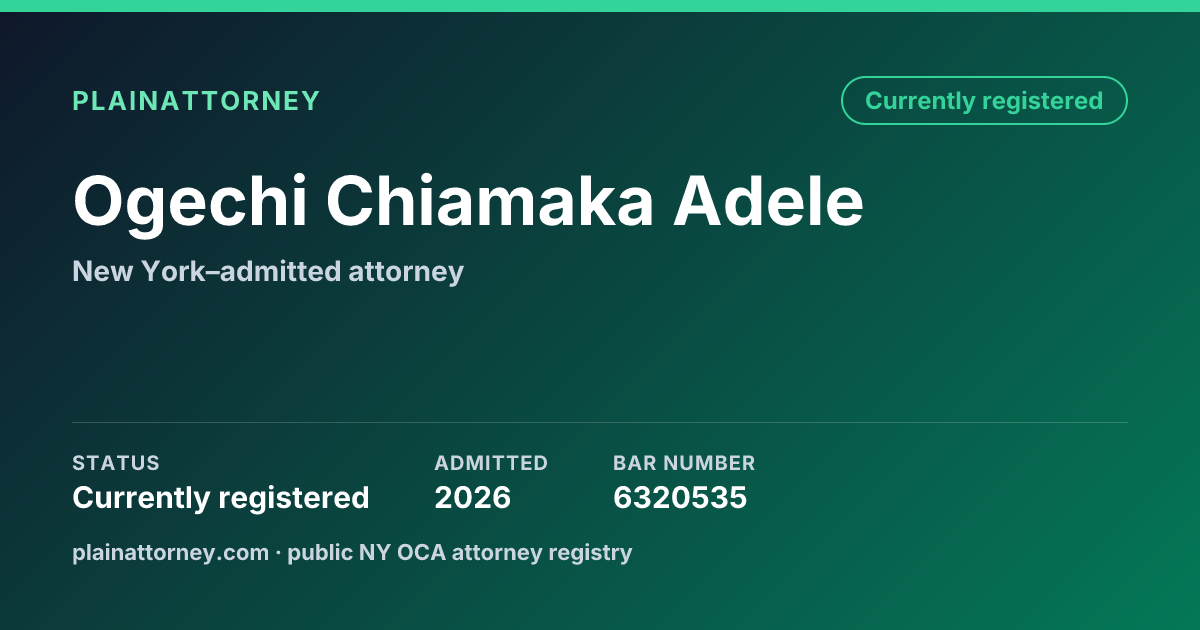The width and height of the screenshot is (1200, 630).
Task: Click the horizontal divider line above STATUS
Action: pos(600,422)
